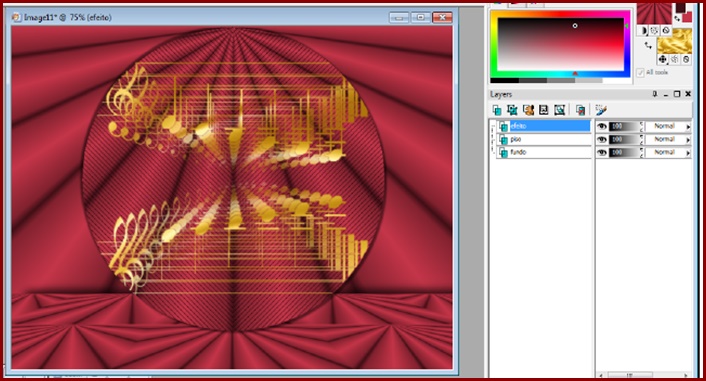Click the background transparent button
The height and width of the screenshot is (381, 706).
[686, 59]
